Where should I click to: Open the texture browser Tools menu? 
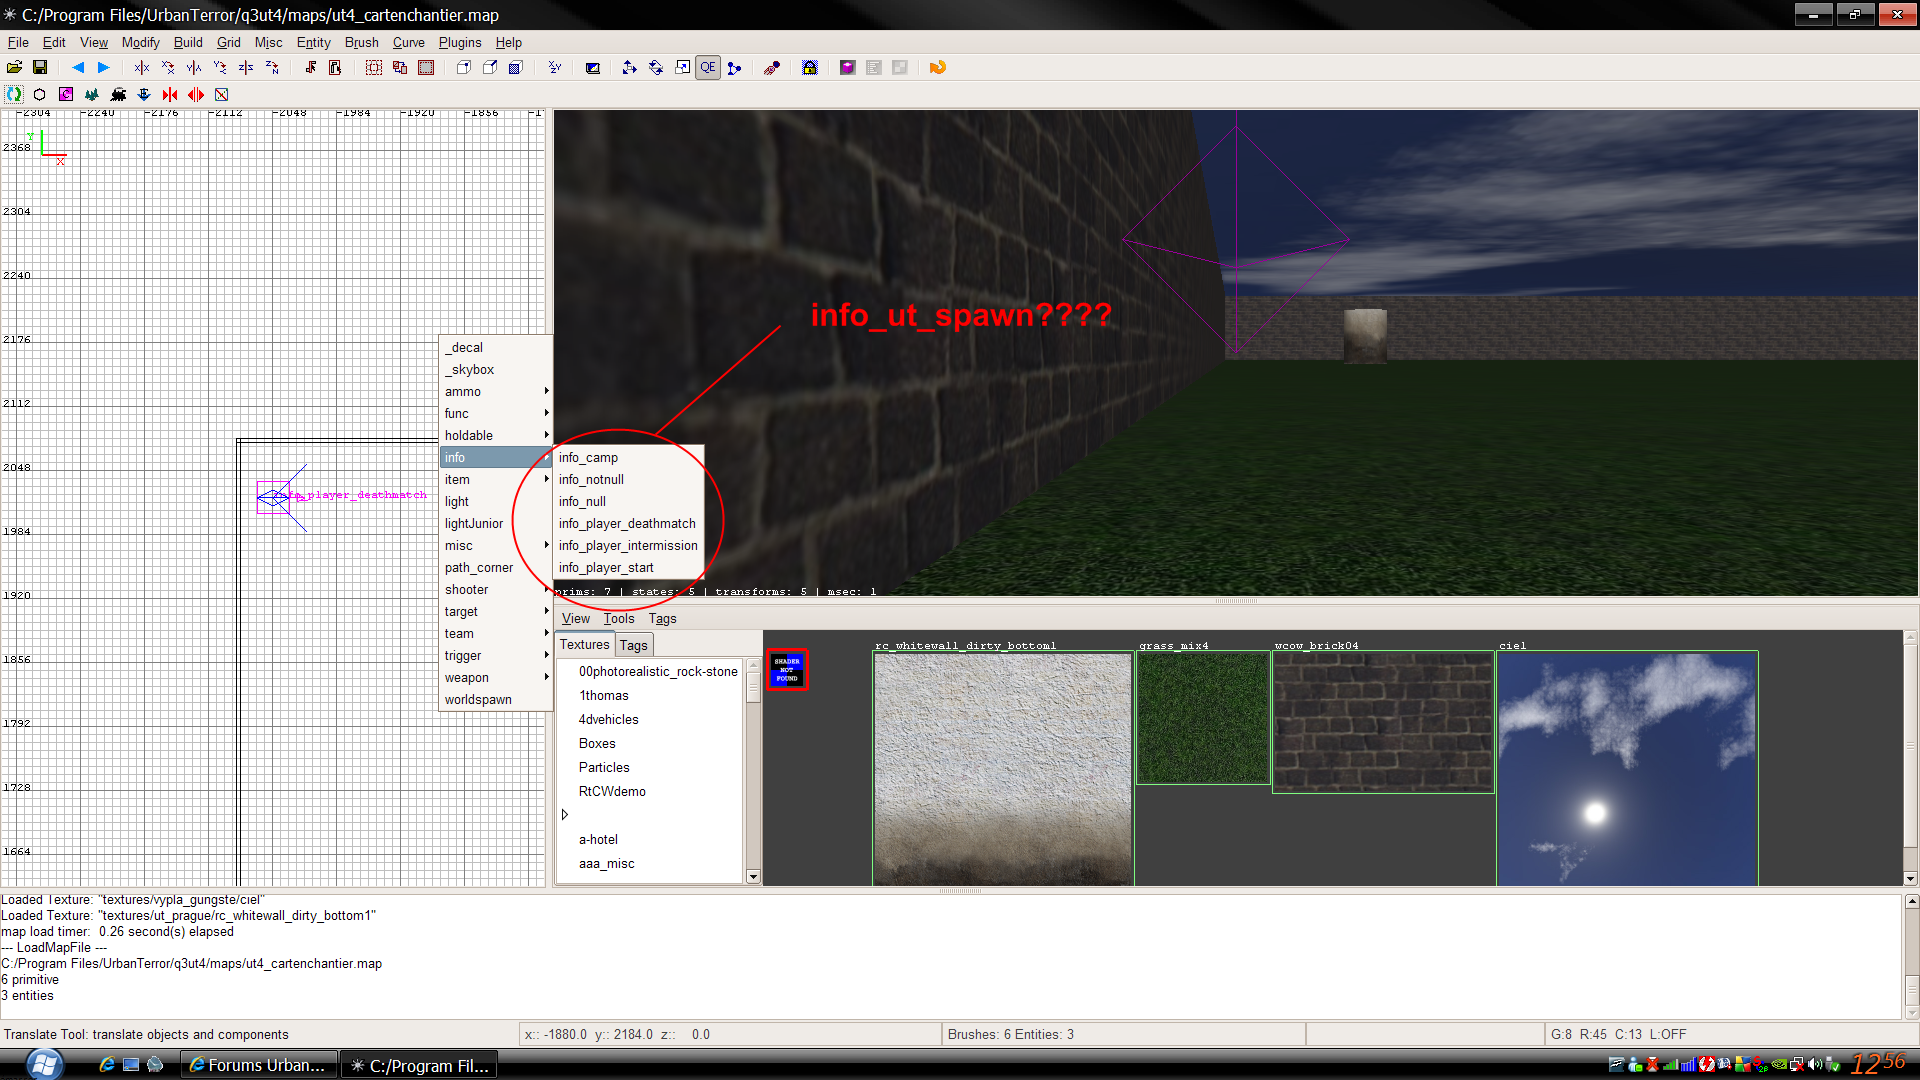pos(618,618)
